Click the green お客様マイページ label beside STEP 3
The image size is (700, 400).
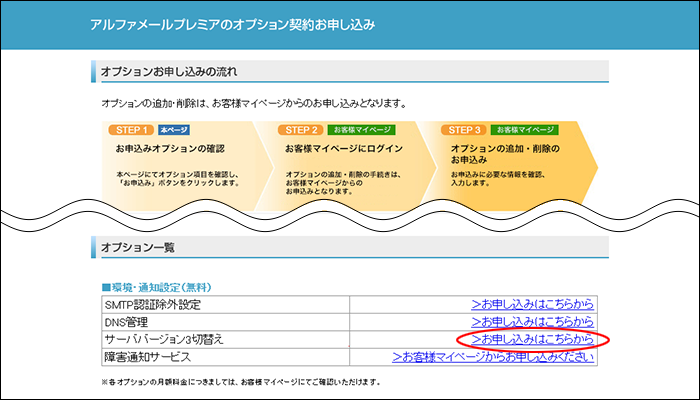(x=523, y=130)
